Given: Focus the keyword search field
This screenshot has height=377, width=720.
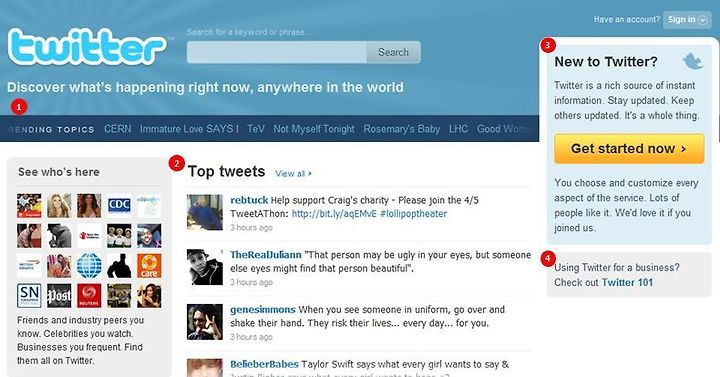Looking at the screenshot, I should point(277,52).
